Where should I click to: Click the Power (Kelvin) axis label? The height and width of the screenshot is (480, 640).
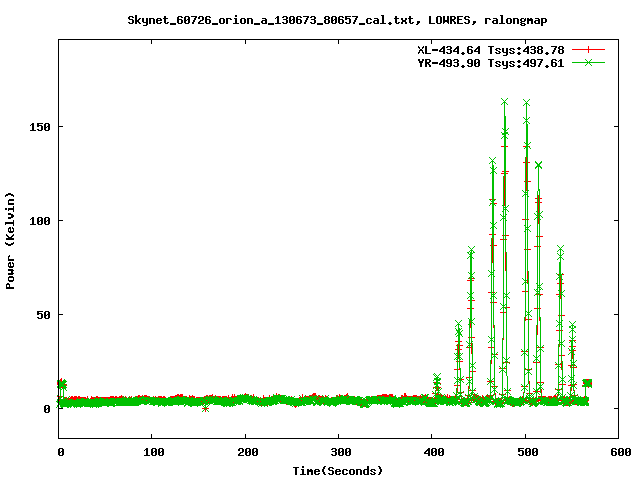[x=10, y=241]
